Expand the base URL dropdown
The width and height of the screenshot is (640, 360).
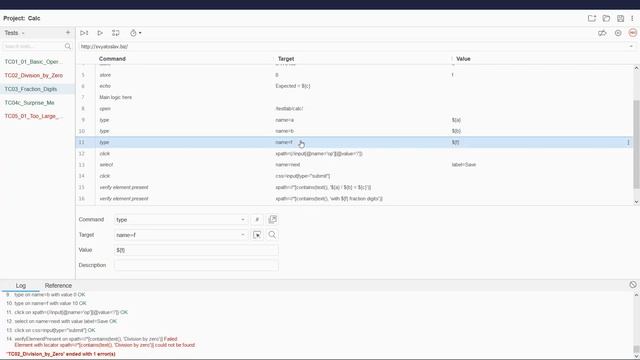(631, 47)
